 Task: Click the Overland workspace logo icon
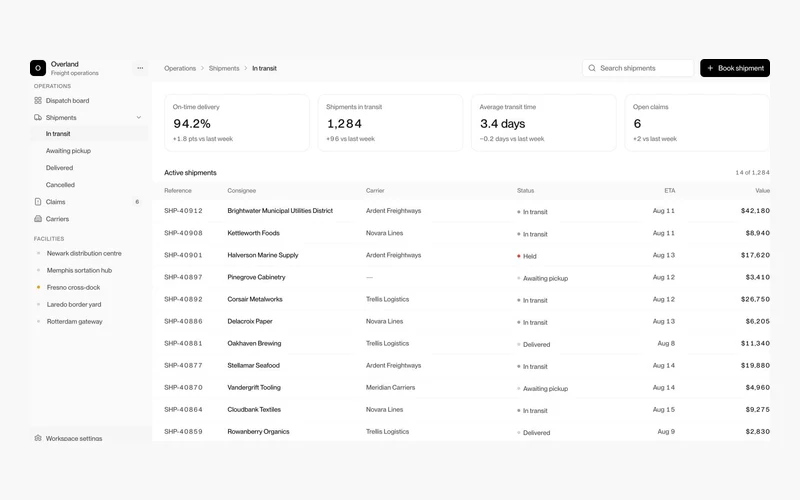[38, 68]
